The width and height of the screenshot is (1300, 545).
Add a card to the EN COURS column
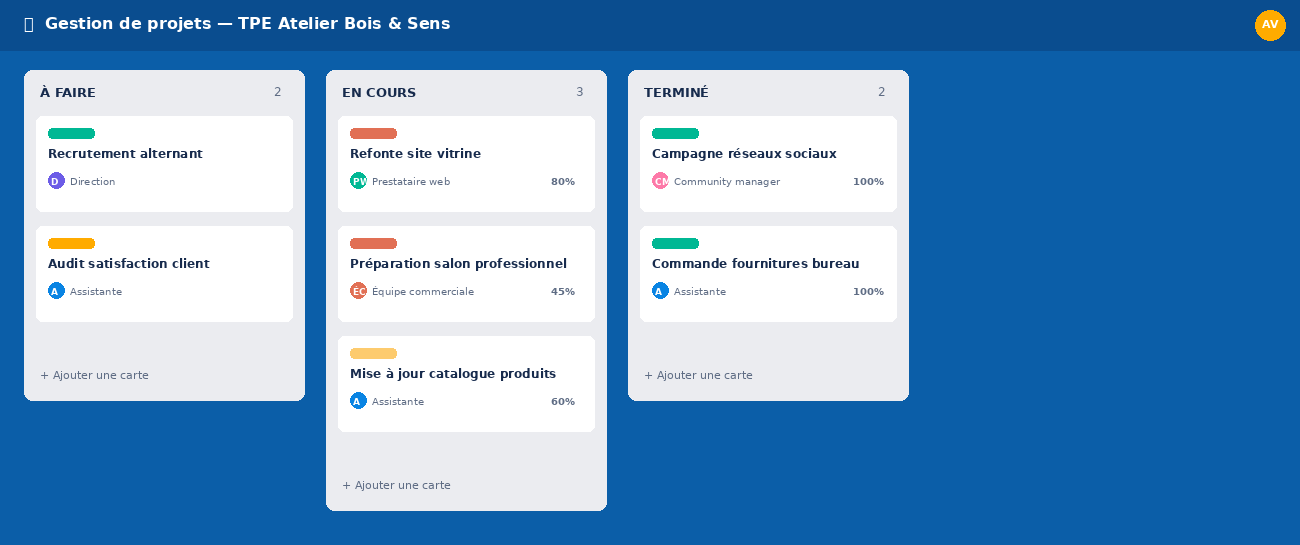tap(396, 485)
